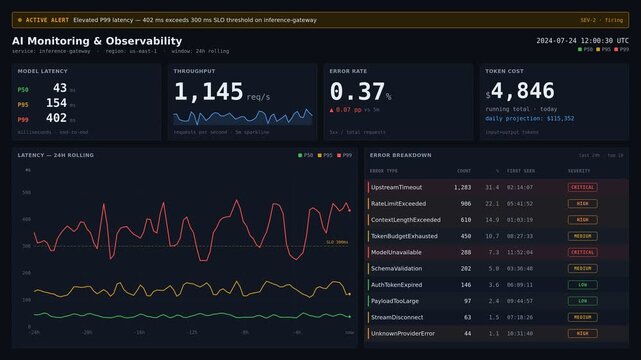Select the region: us-east-1 label
641x360 pixels.
click(x=131, y=51)
